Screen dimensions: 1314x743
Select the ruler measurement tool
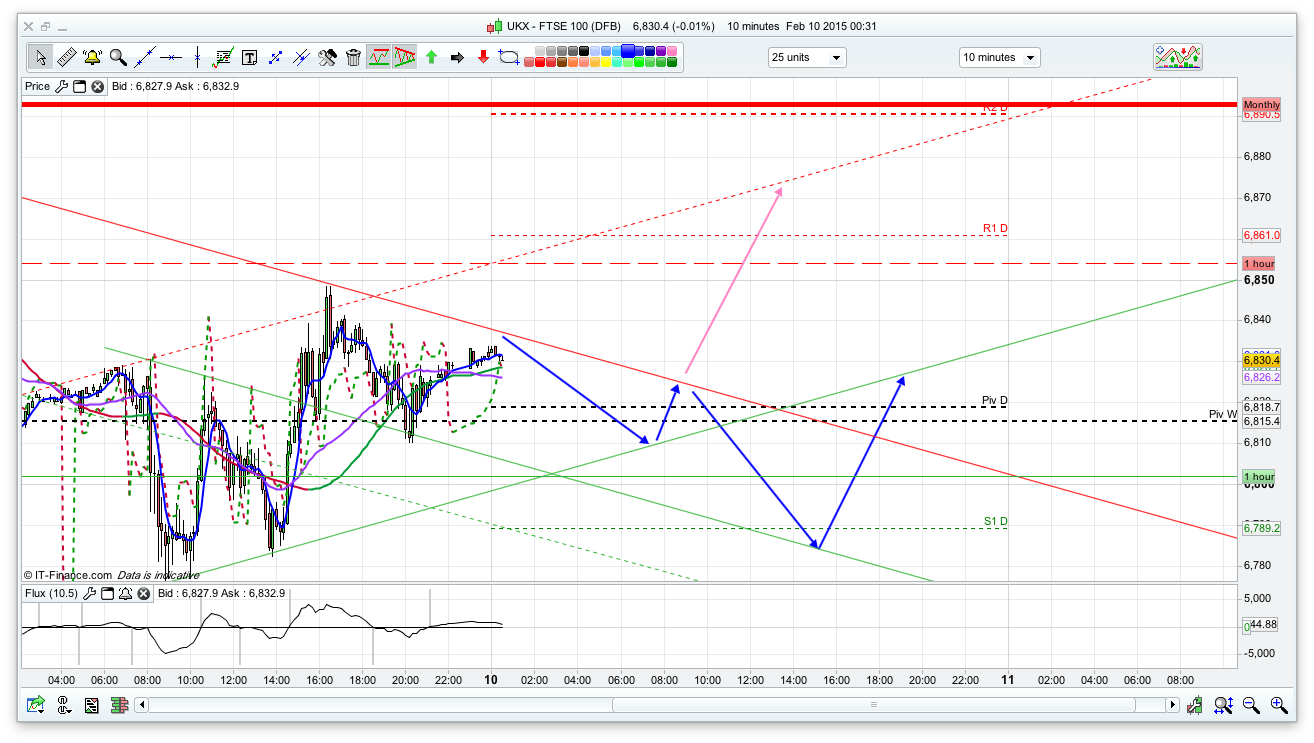tap(66, 57)
